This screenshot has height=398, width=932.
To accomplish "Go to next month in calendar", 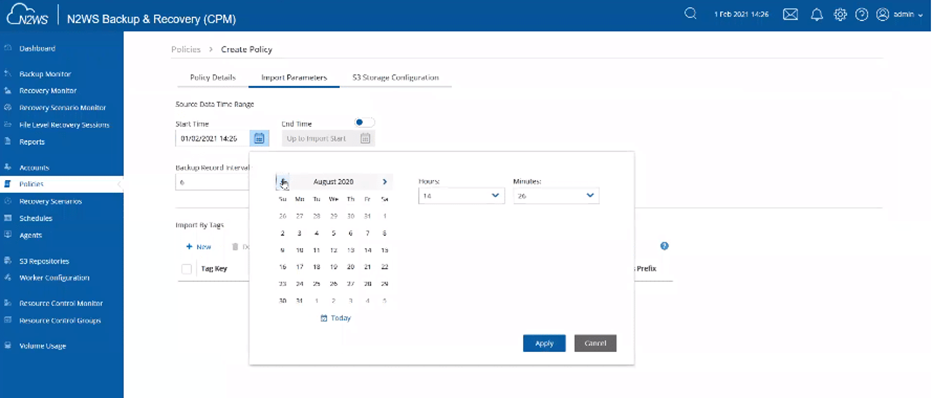I will coord(385,182).
